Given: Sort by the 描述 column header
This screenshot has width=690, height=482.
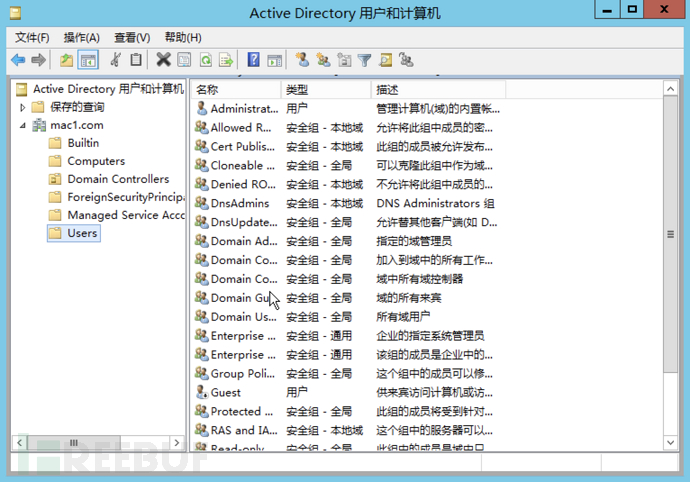Looking at the screenshot, I should [x=439, y=90].
